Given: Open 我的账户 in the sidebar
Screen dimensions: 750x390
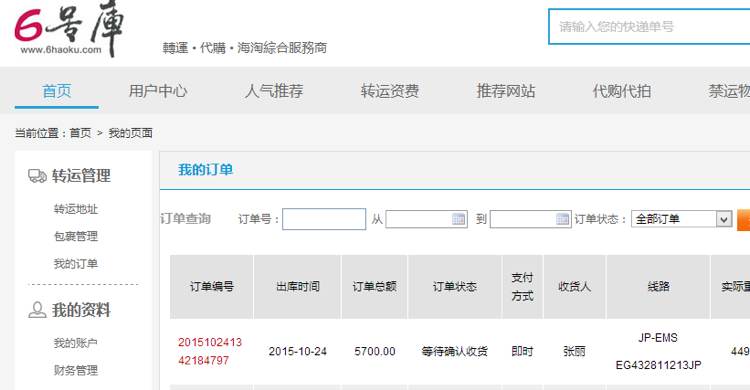Looking at the screenshot, I should click(76, 343).
